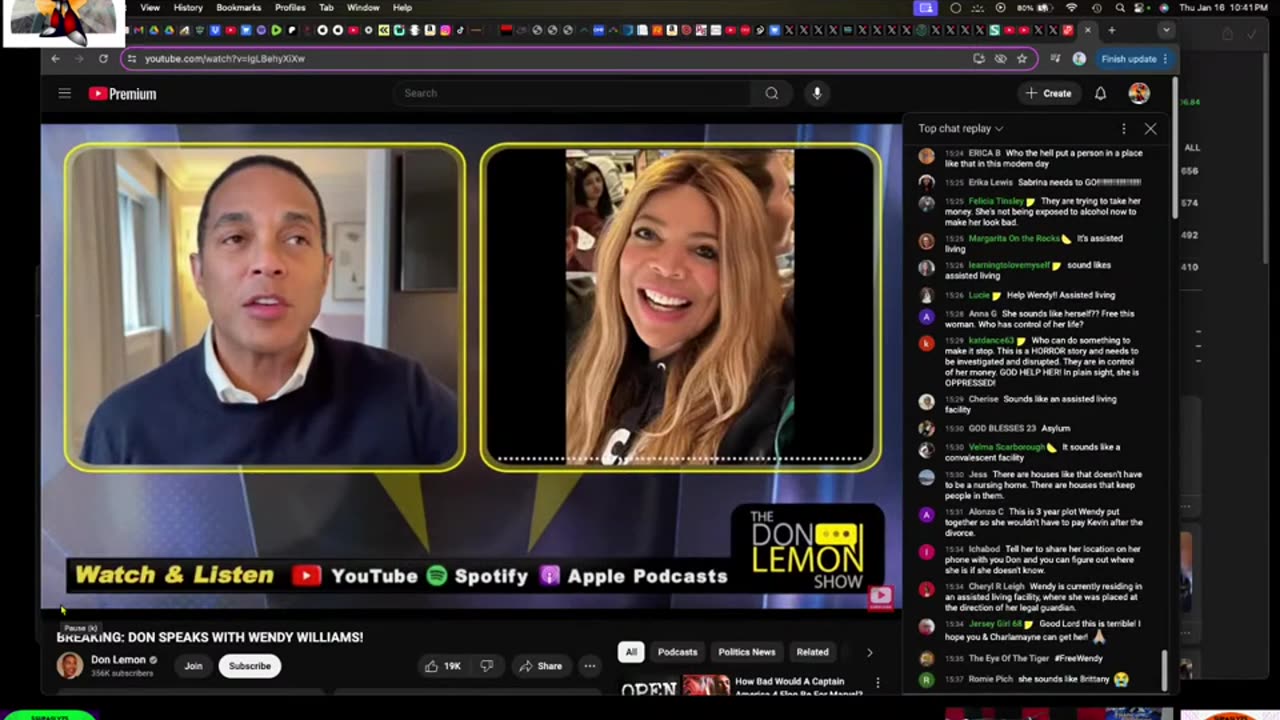Click the Join button
The height and width of the screenshot is (720, 1280).
[x=193, y=666]
